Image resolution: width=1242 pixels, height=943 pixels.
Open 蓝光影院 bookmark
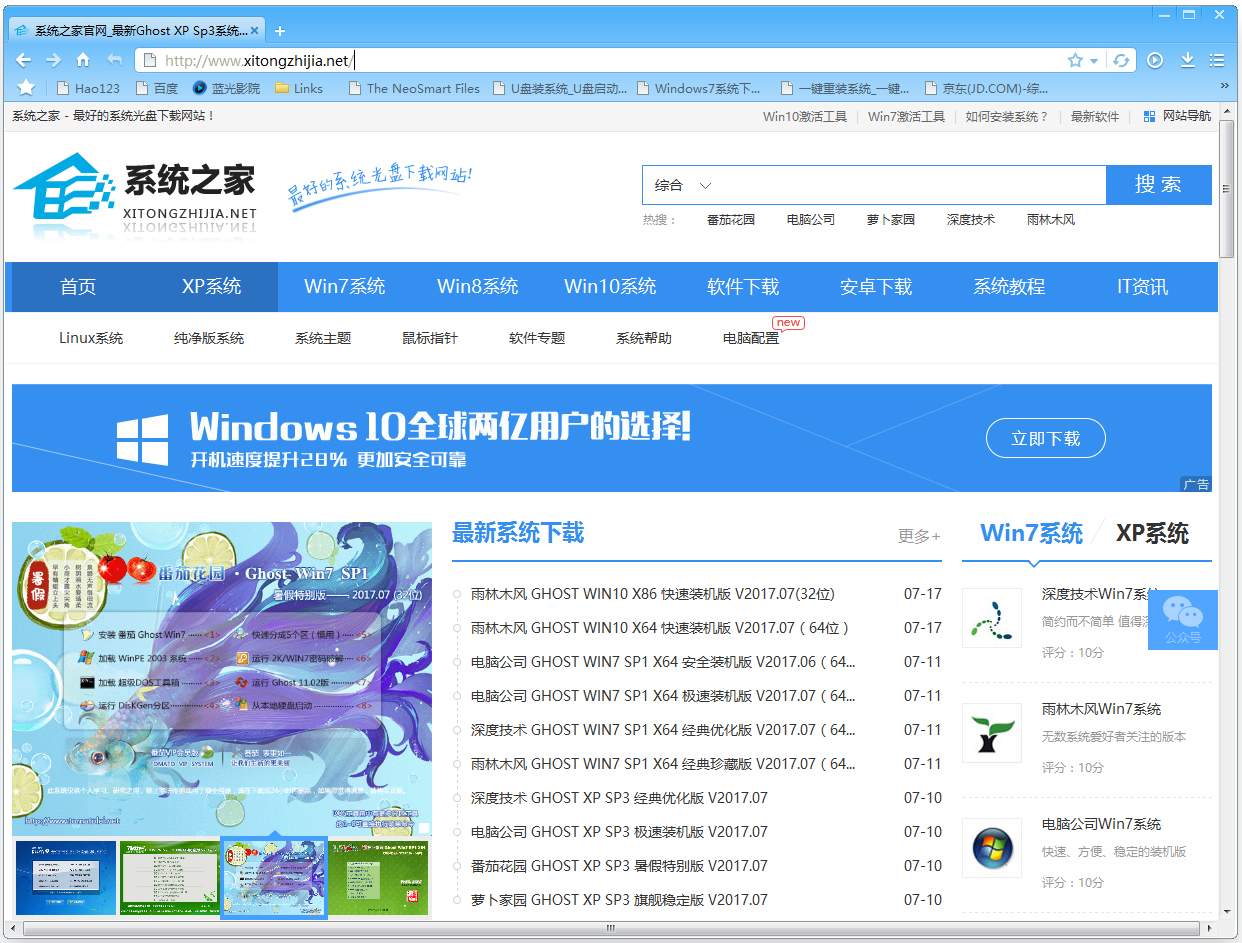point(226,88)
